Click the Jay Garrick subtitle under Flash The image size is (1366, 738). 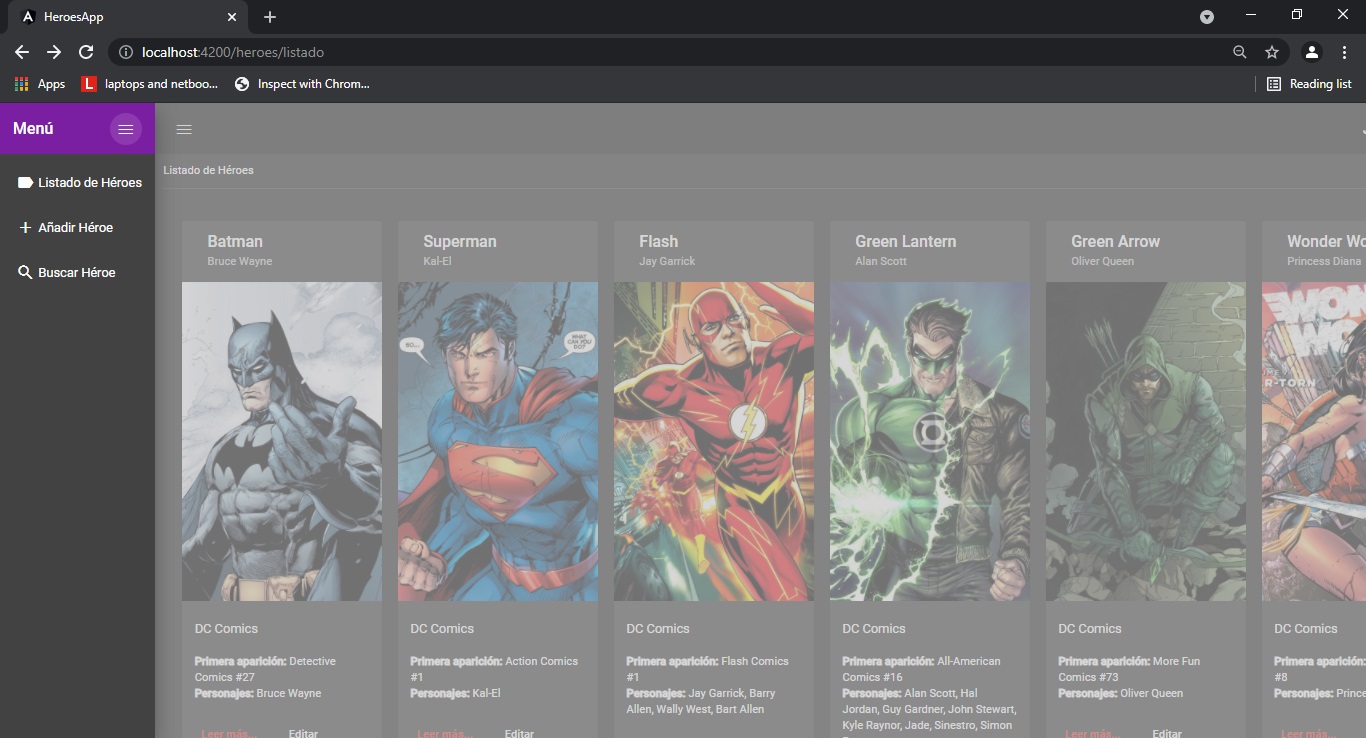click(667, 261)
